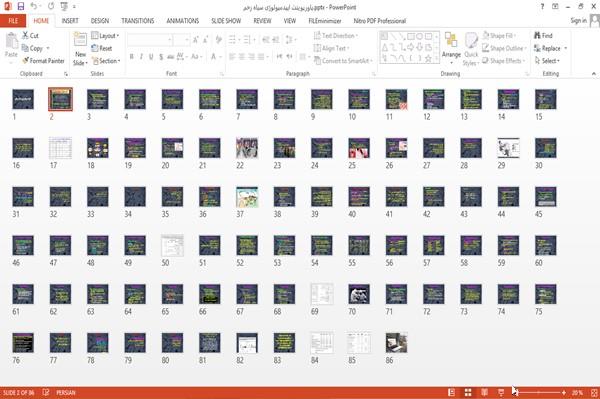Switch to the VIEW tab

coord(290,21)
